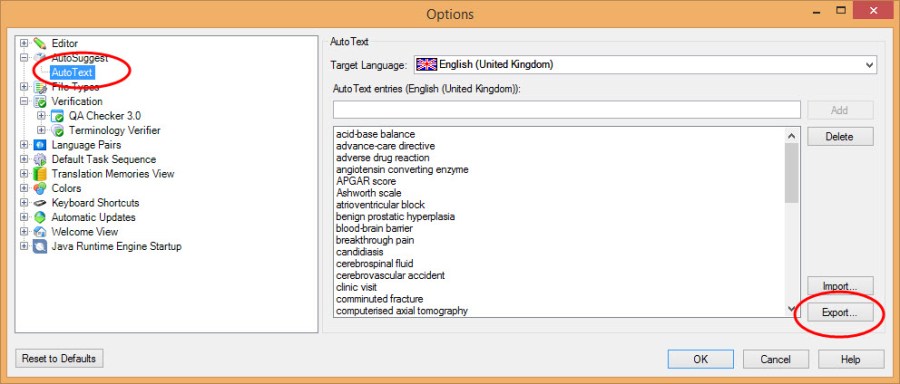The width and height of the screenshot is (900, 384).
Task: Click the Java Runtime Engine Startup icon
Action: click(40, 246)
